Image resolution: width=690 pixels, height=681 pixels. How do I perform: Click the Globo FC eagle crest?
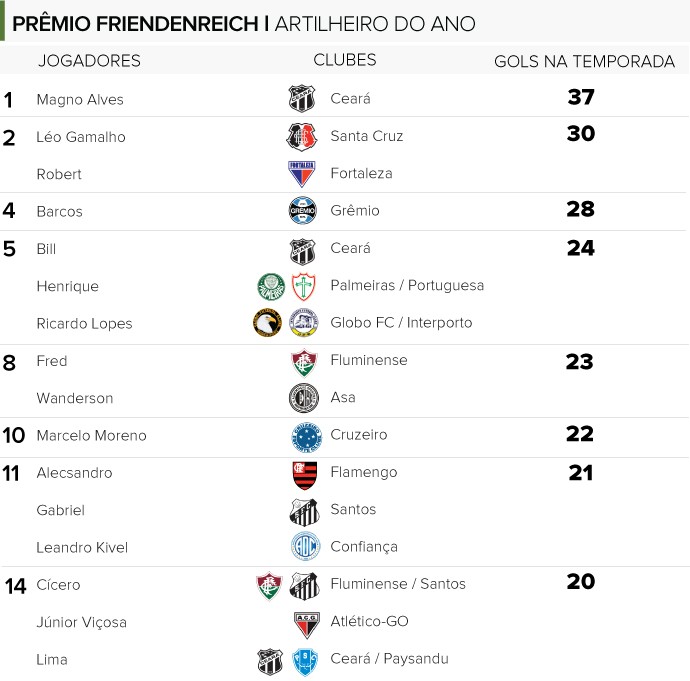268,323
